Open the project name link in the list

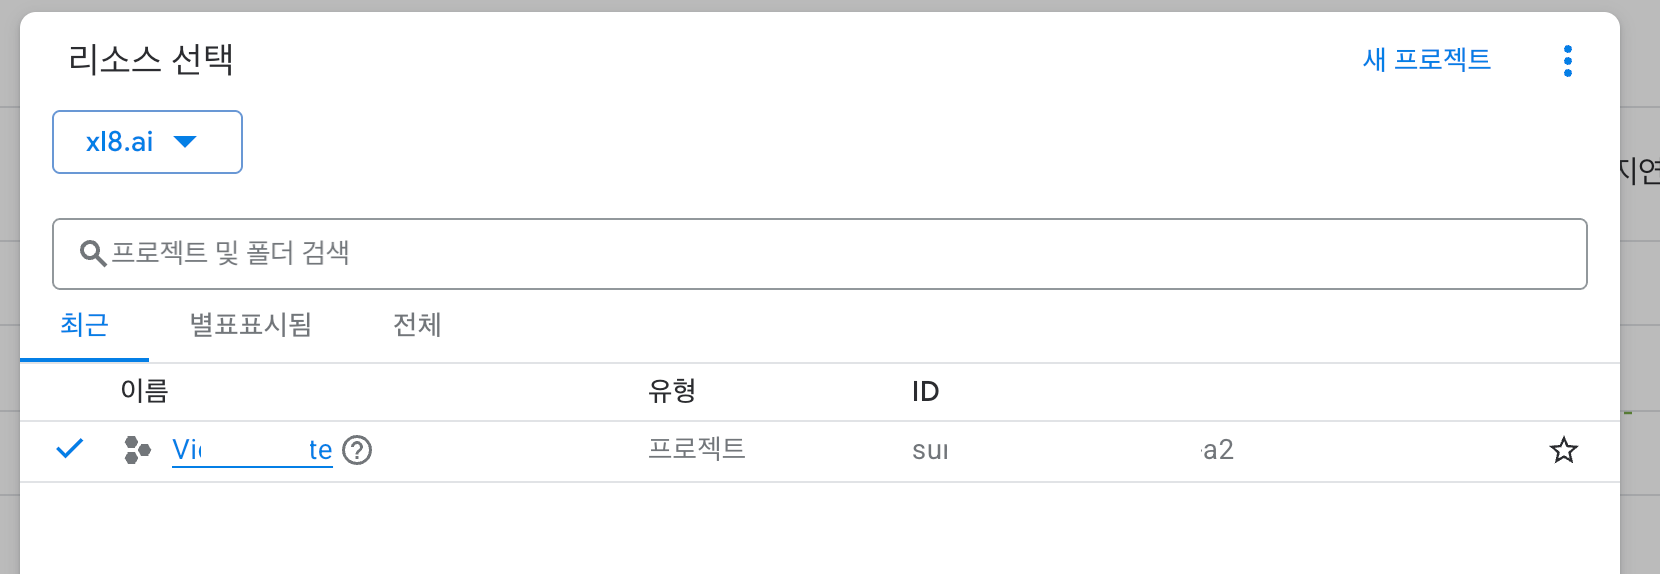[252, 450]
